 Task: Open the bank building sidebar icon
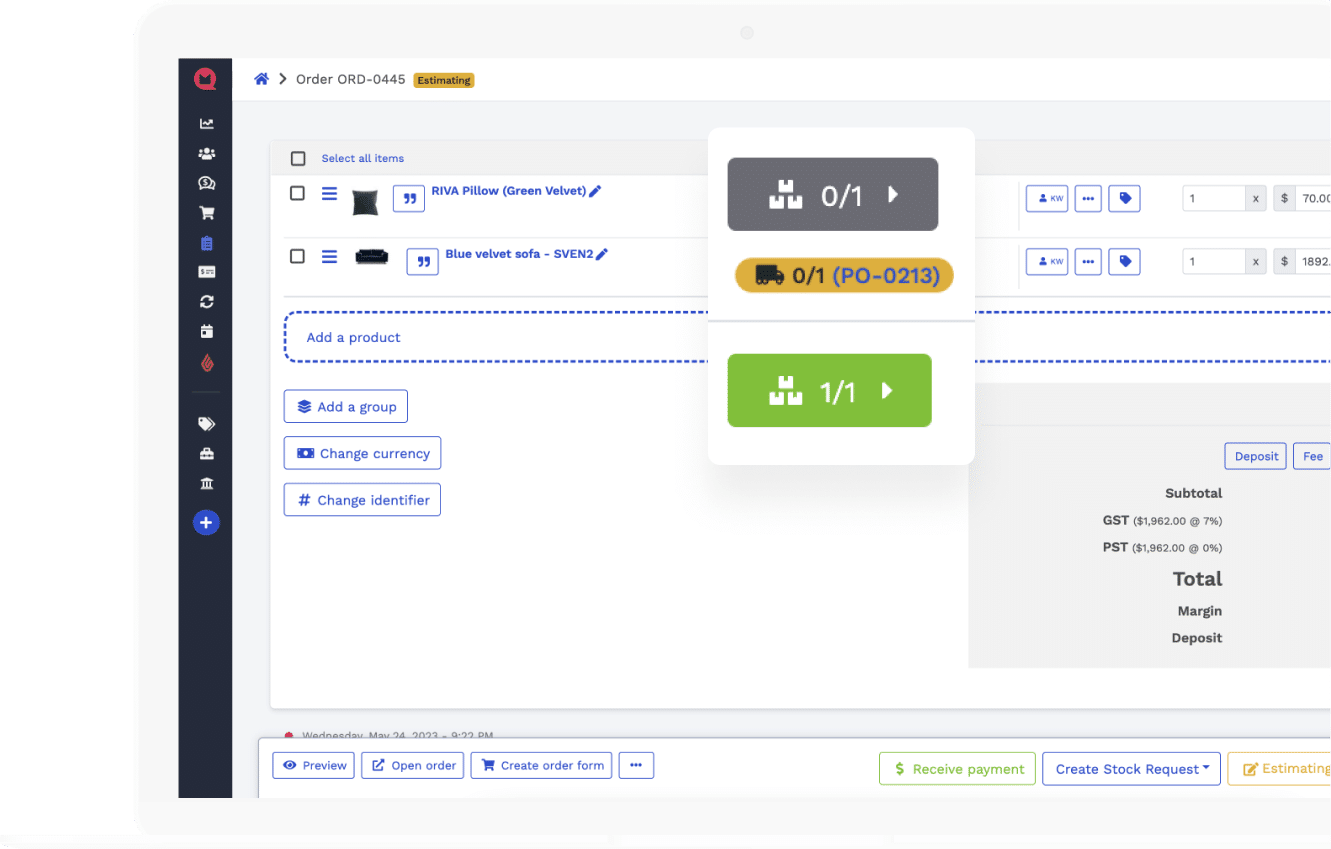point(206,484)
